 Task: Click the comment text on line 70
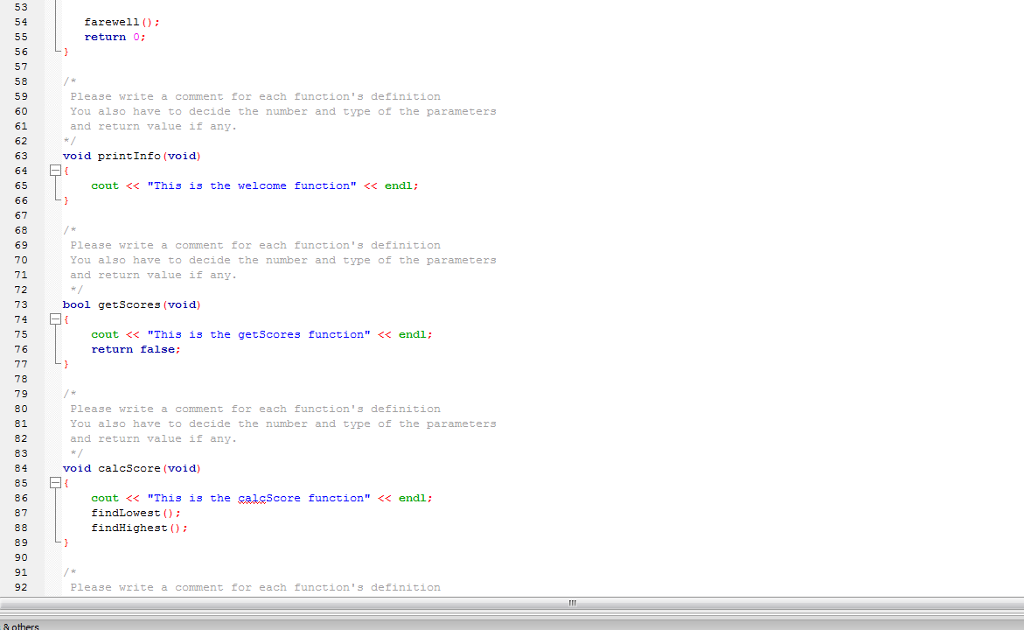tap(283, 260)
